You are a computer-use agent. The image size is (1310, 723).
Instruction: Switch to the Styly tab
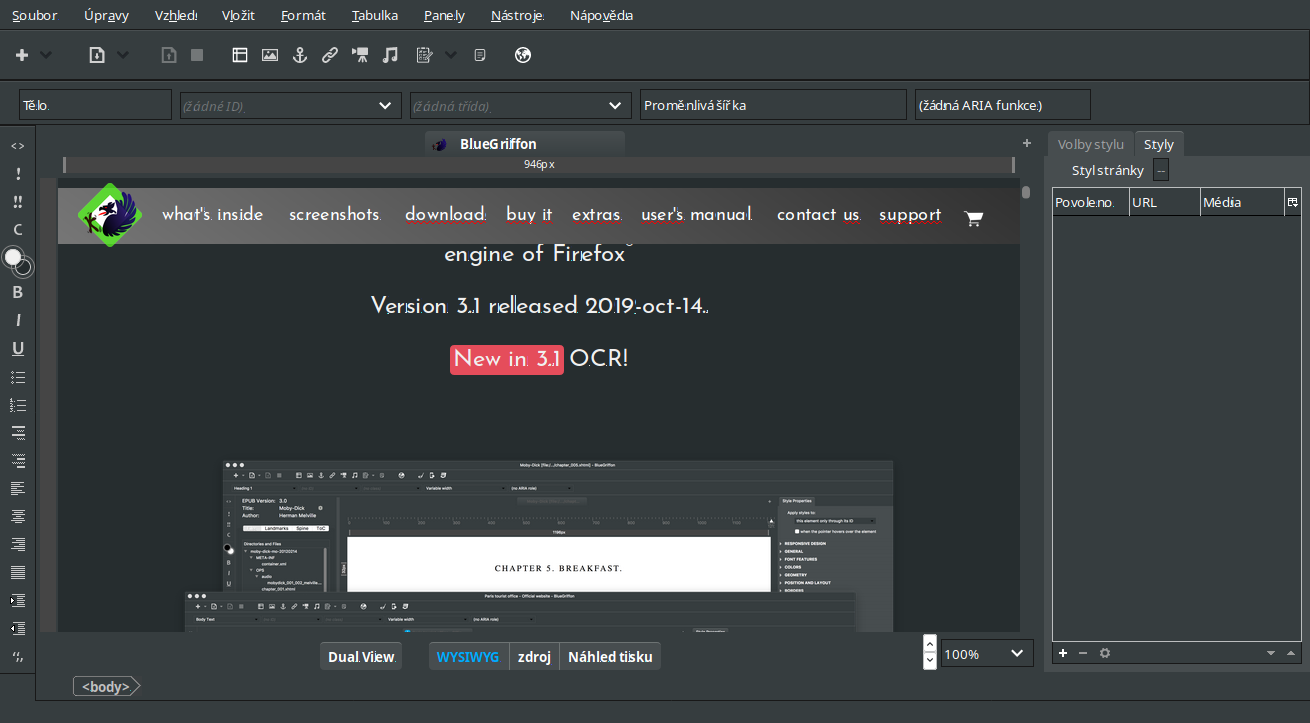[x=1159, y=144]
